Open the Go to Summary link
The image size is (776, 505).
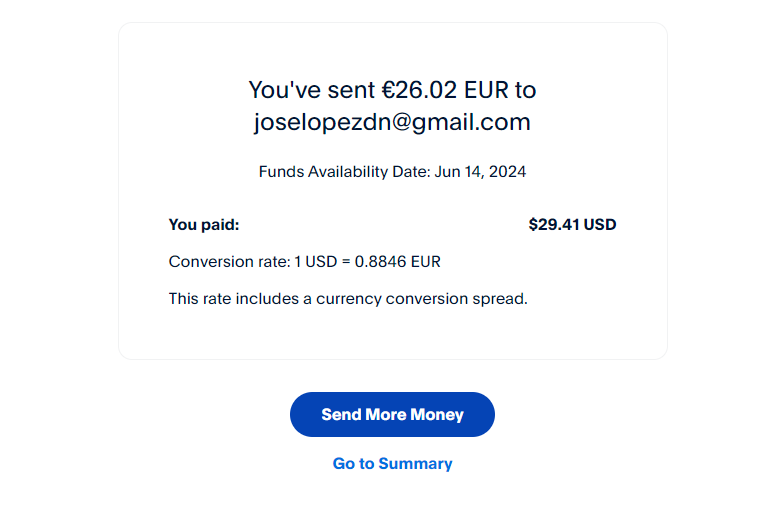pyautogui.click(x=392, y=464)
